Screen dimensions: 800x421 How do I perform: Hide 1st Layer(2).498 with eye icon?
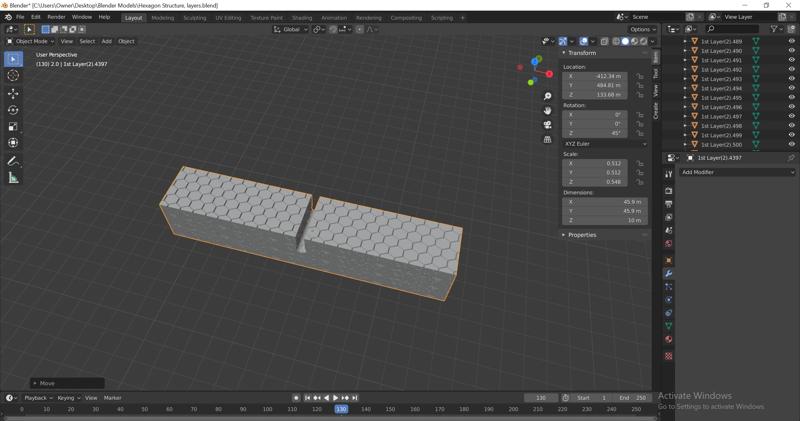[x=791, y=126]
